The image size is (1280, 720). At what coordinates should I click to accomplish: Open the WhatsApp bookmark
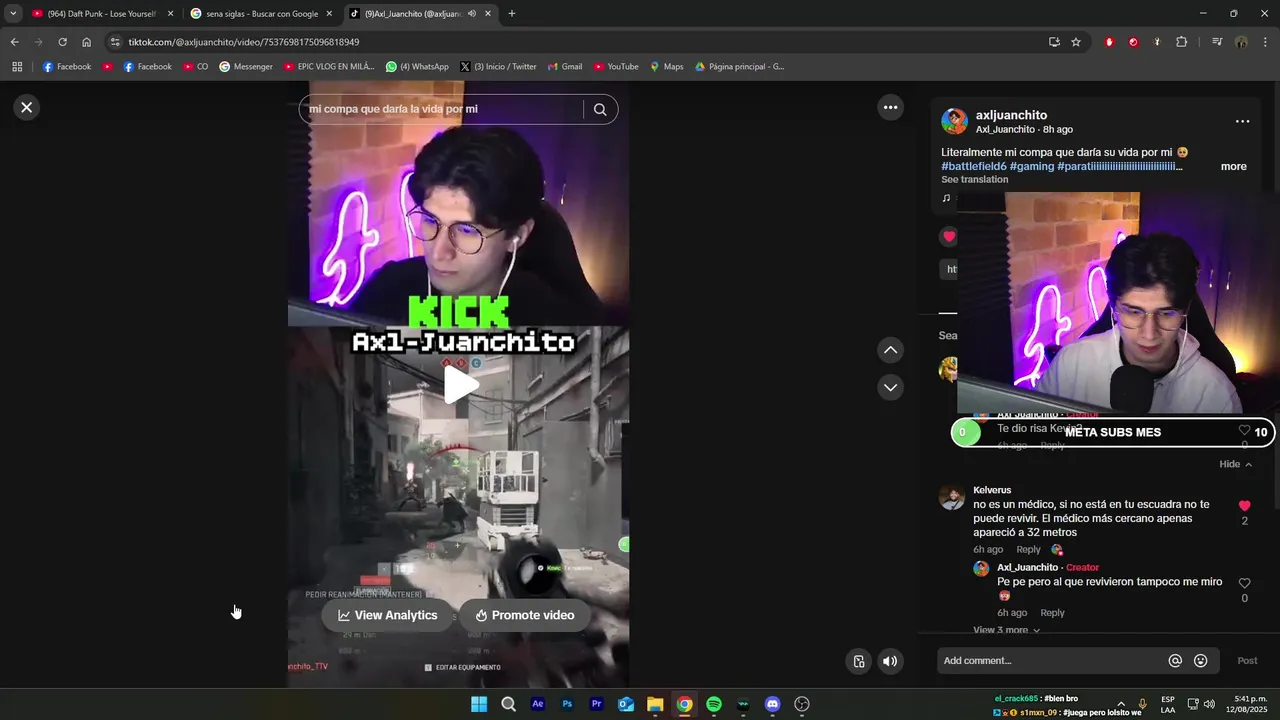417,67
